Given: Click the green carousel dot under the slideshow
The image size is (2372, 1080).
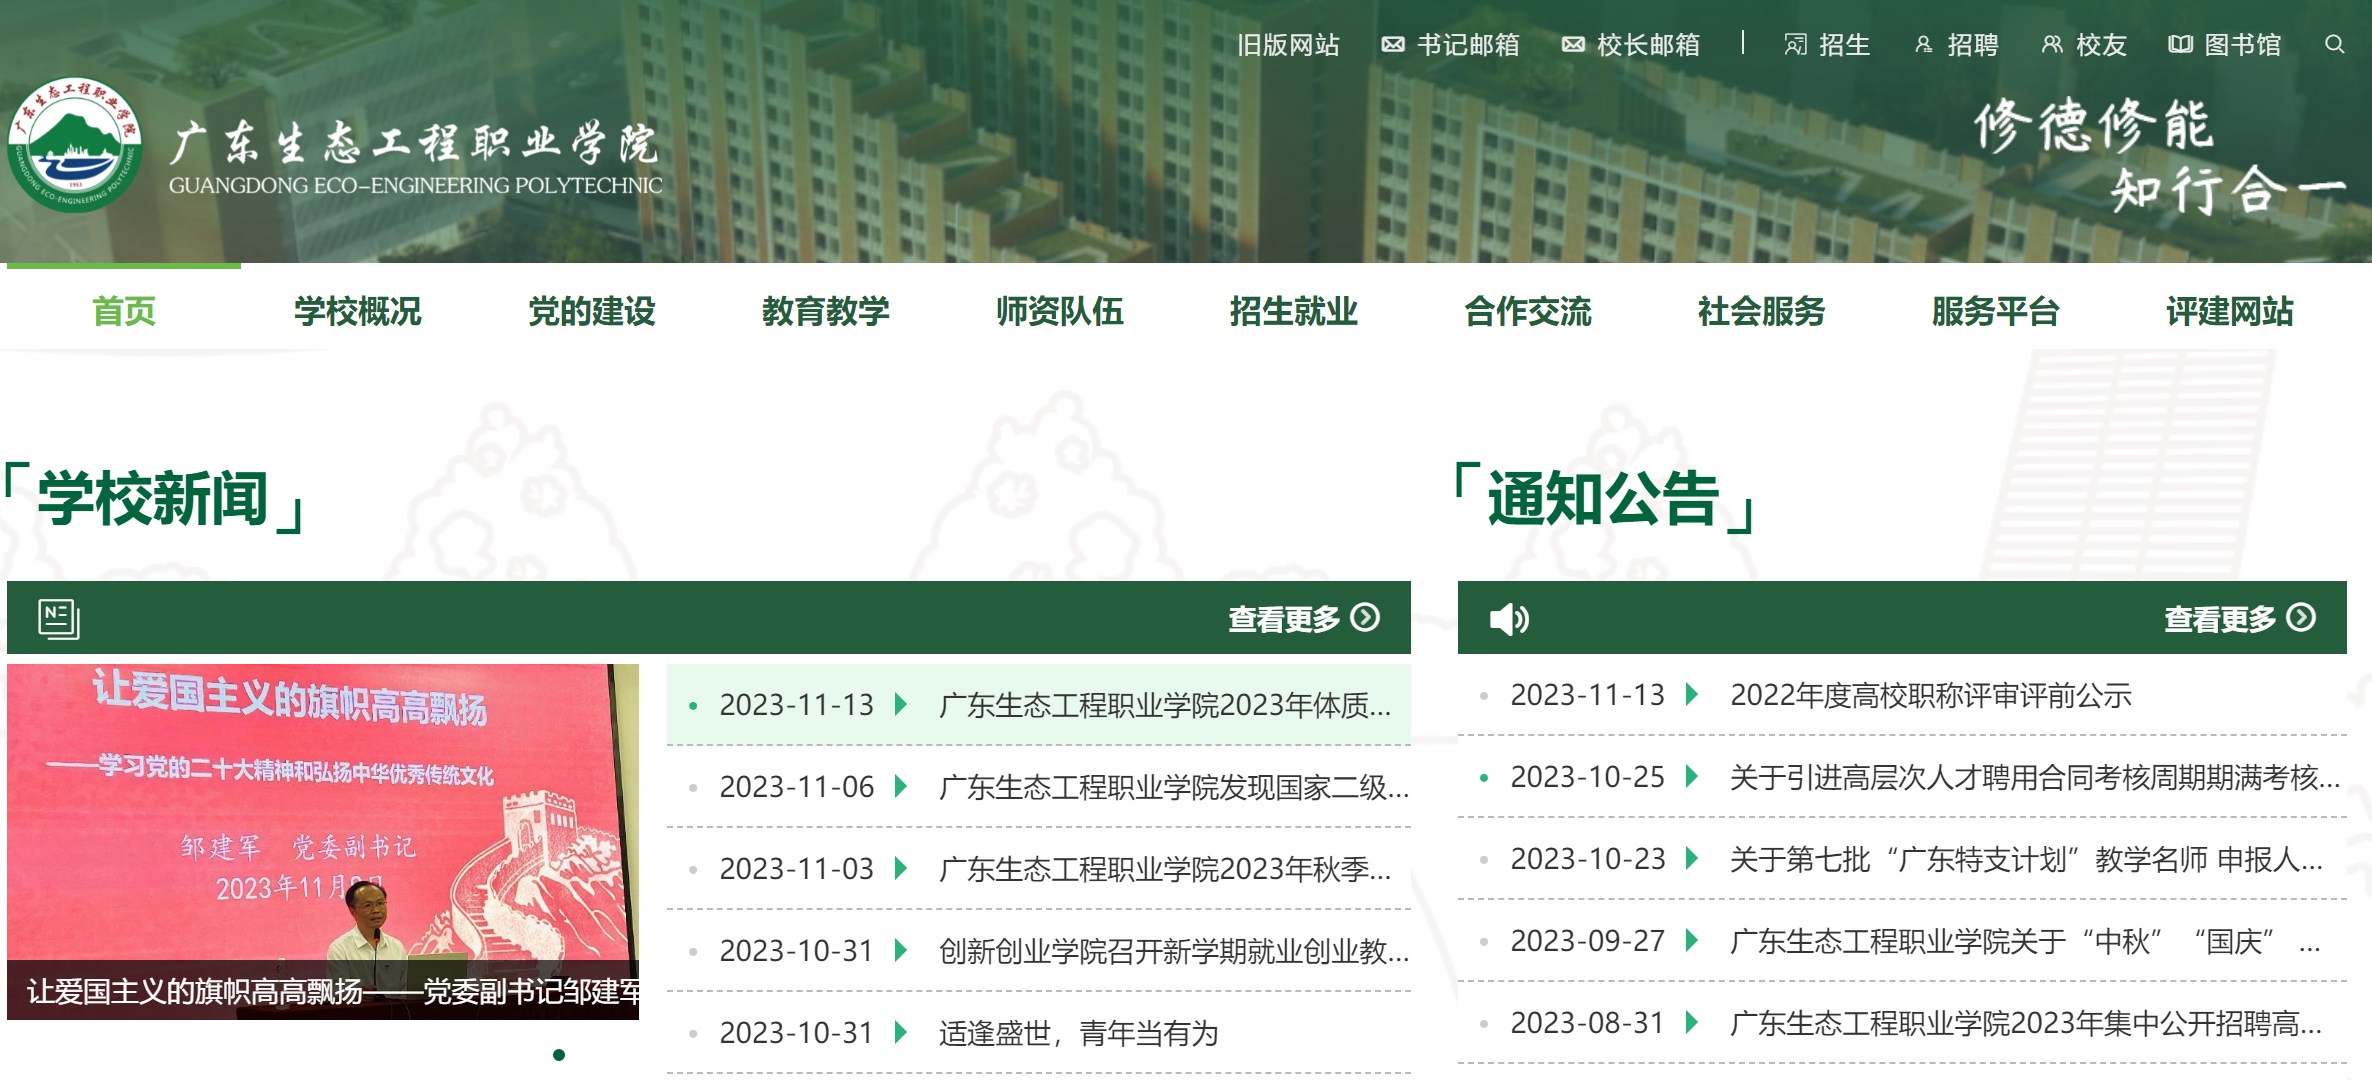Looking at the screenshot, I should [559, 1054].
